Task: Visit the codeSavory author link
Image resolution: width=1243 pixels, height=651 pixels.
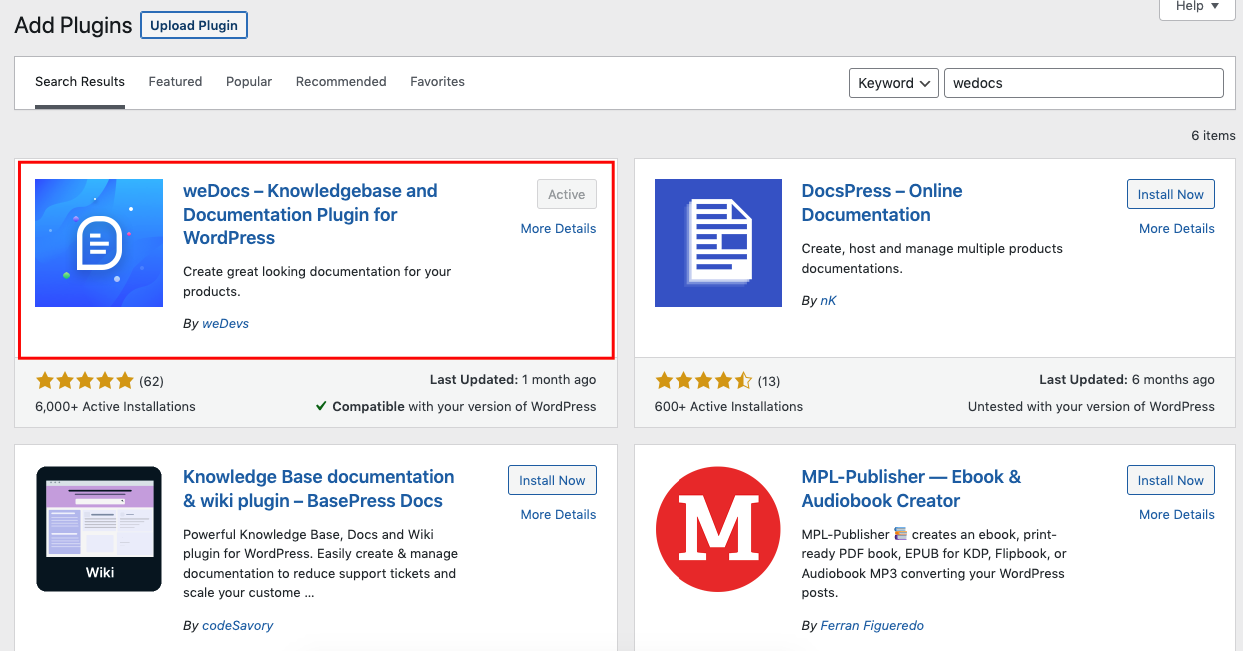Action: [237, 626]
